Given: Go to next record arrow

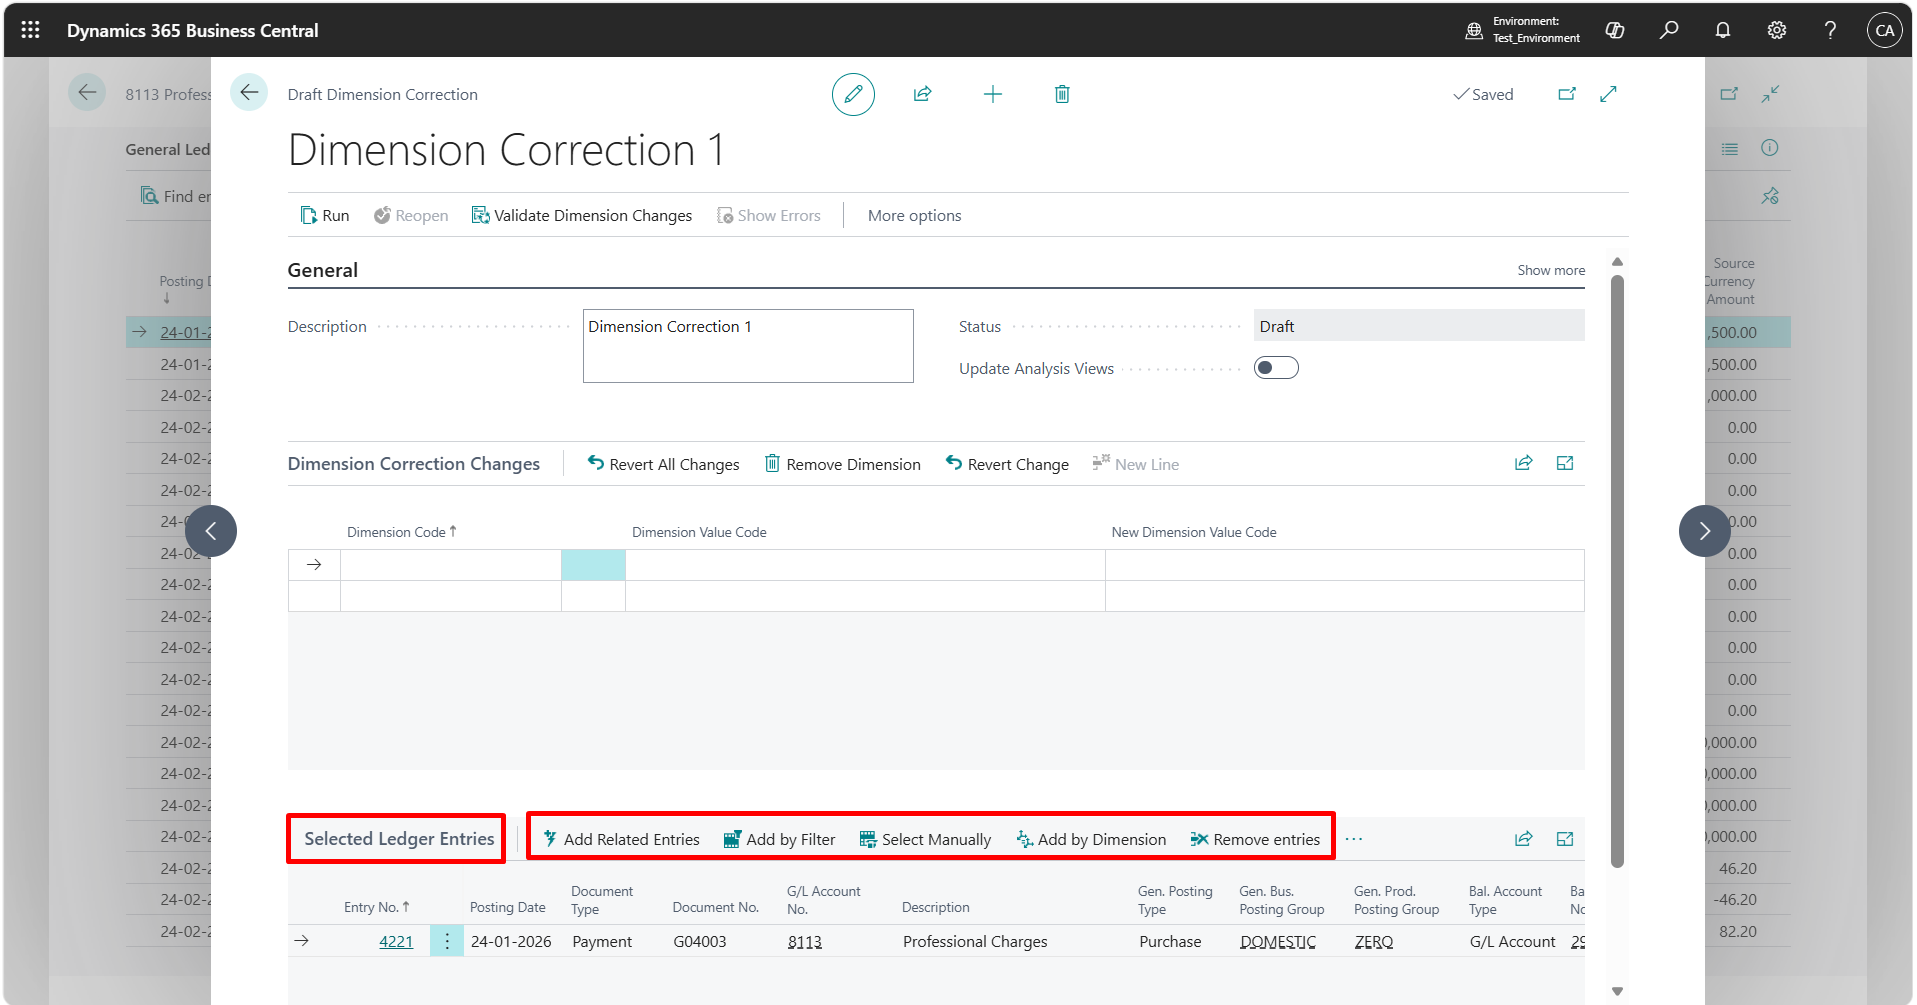Looking at the screenshot, I should click(x=1704, y=531).
